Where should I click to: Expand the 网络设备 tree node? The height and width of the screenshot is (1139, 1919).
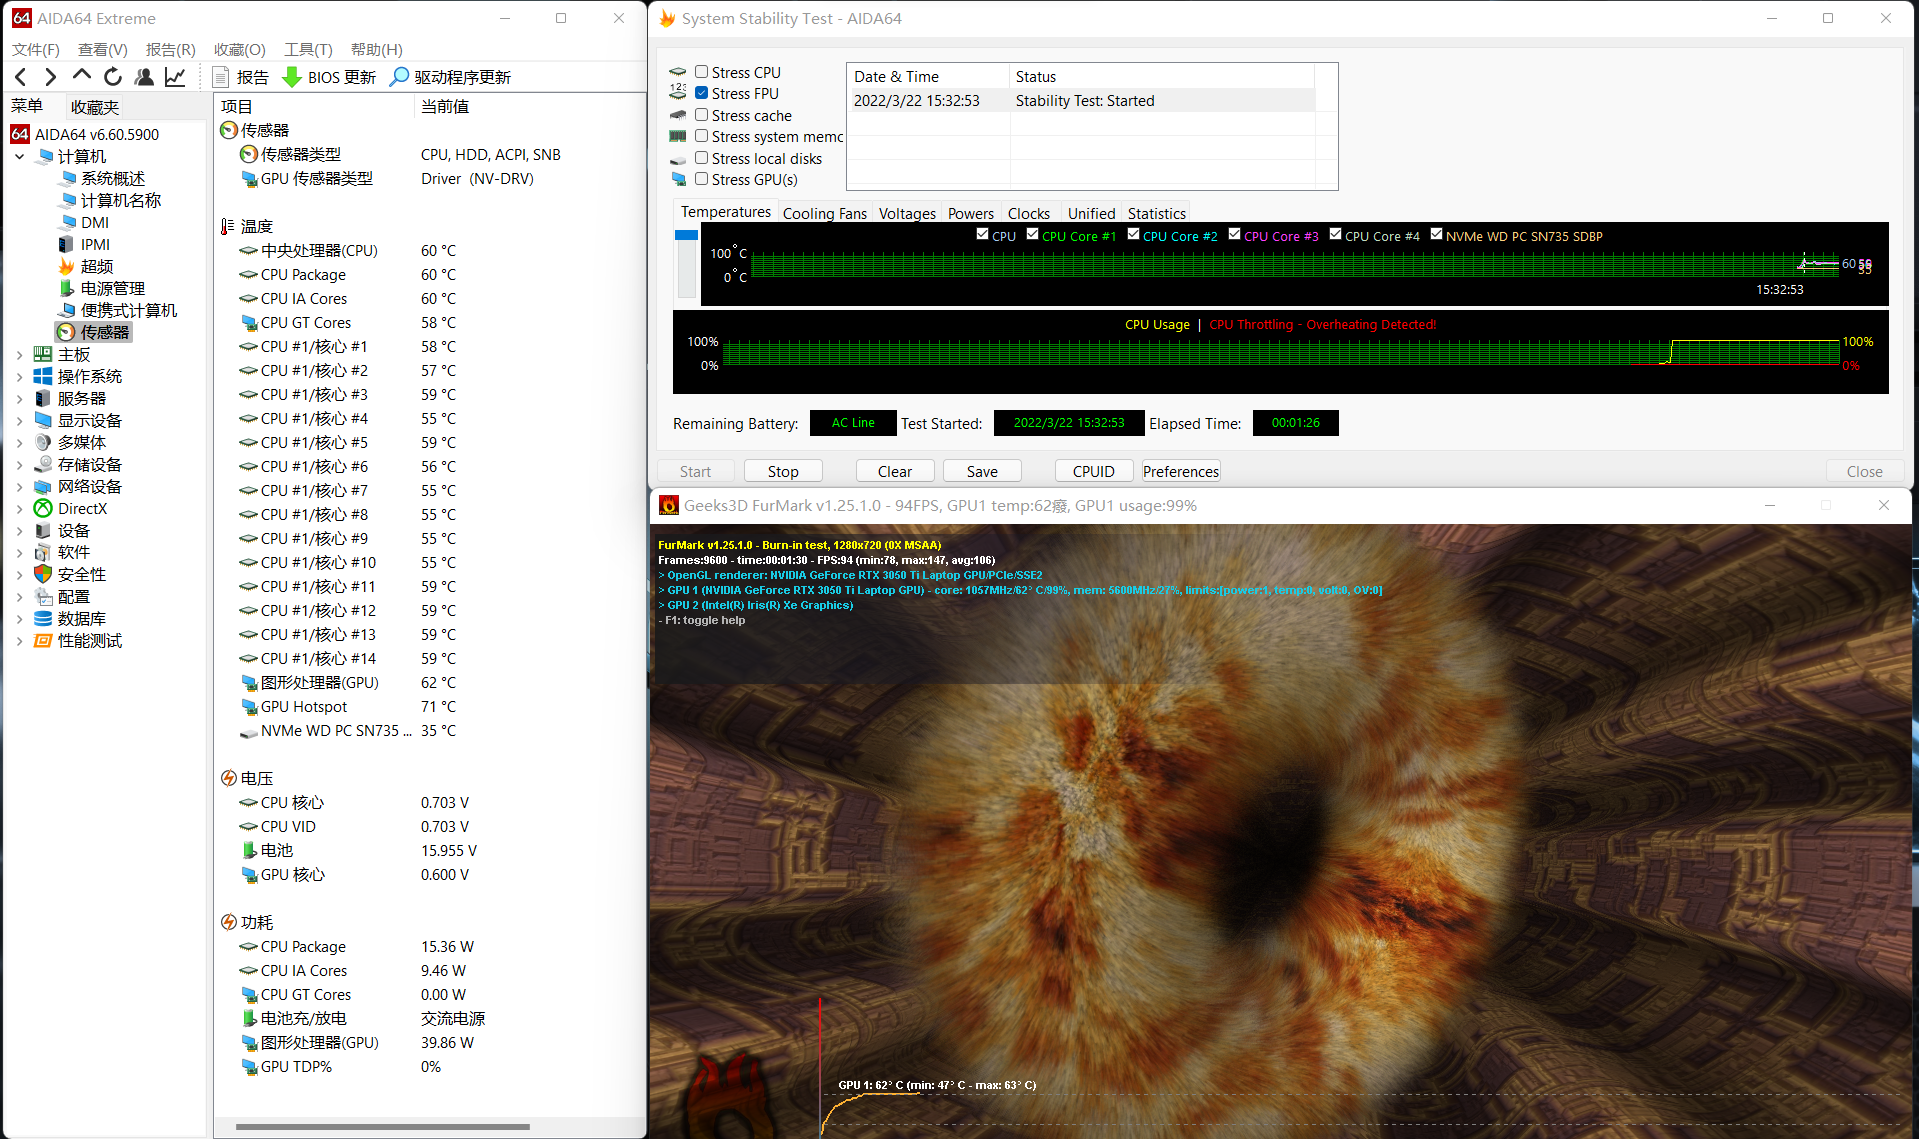(x=19, y=486)
